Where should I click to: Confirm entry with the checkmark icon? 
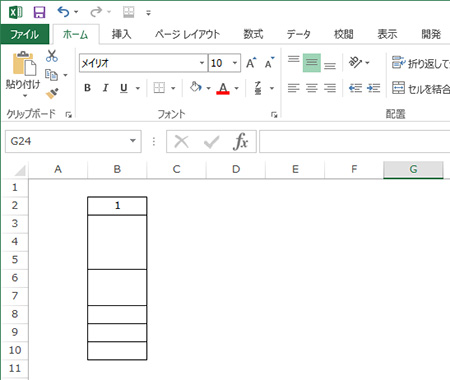coord(212,142)
